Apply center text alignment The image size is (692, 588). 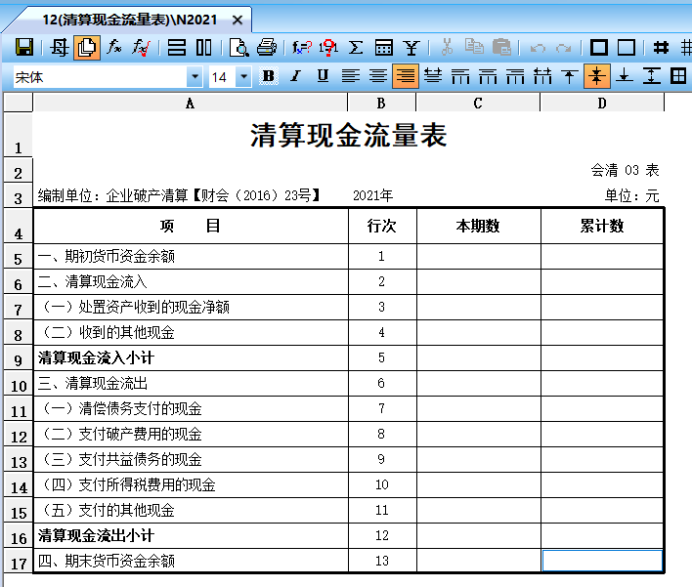click(x=377, y=76)
